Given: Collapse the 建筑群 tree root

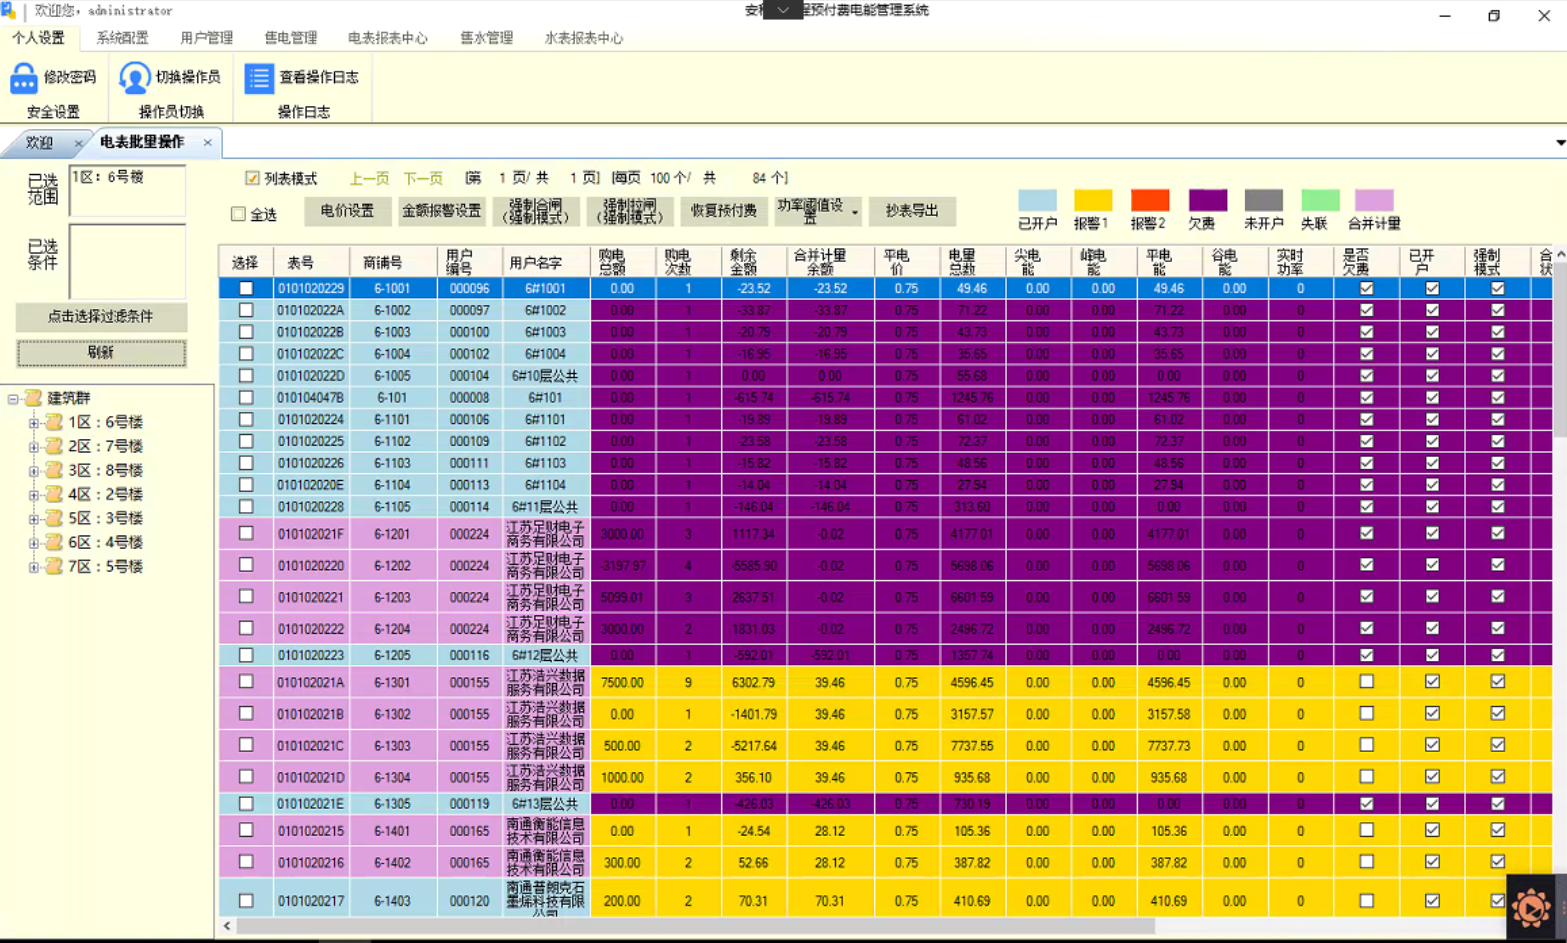Looking at the screenshot, I should coord(13,398).
